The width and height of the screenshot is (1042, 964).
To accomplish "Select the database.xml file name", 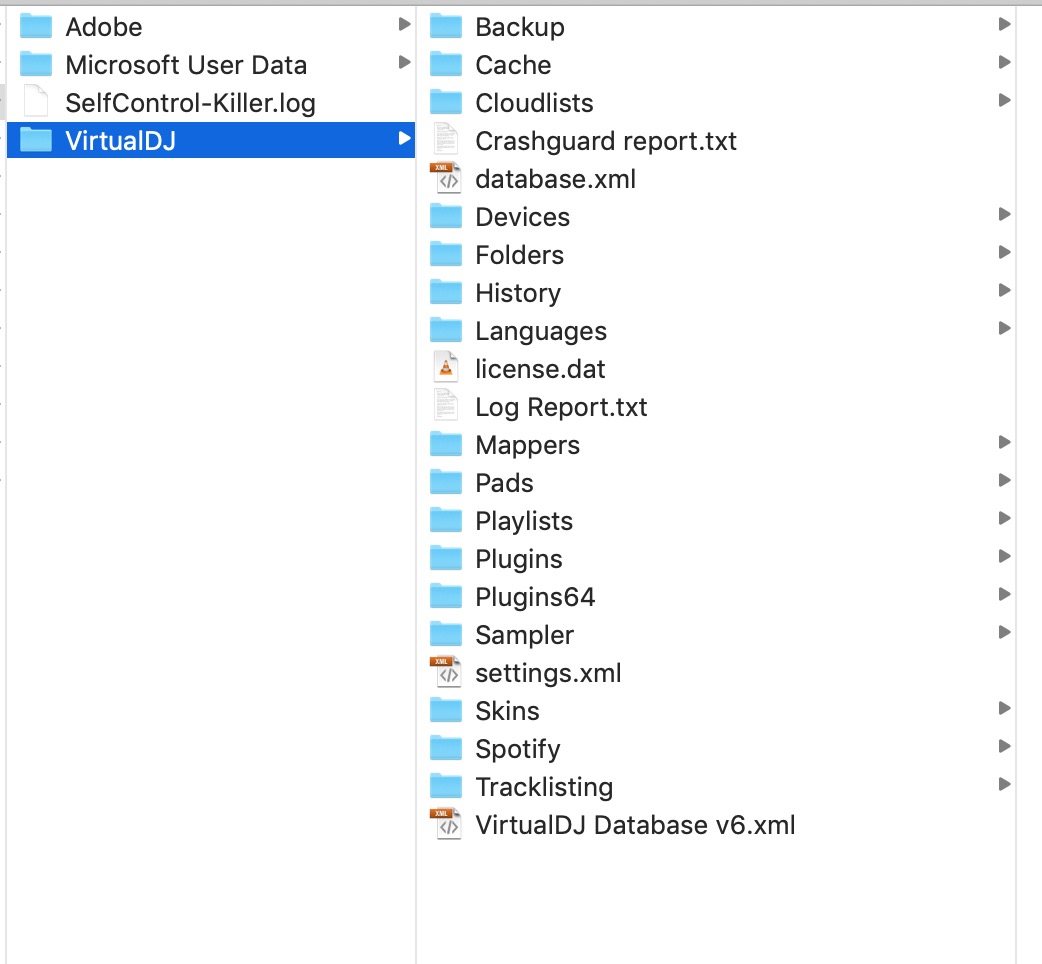I will (556, 179).
